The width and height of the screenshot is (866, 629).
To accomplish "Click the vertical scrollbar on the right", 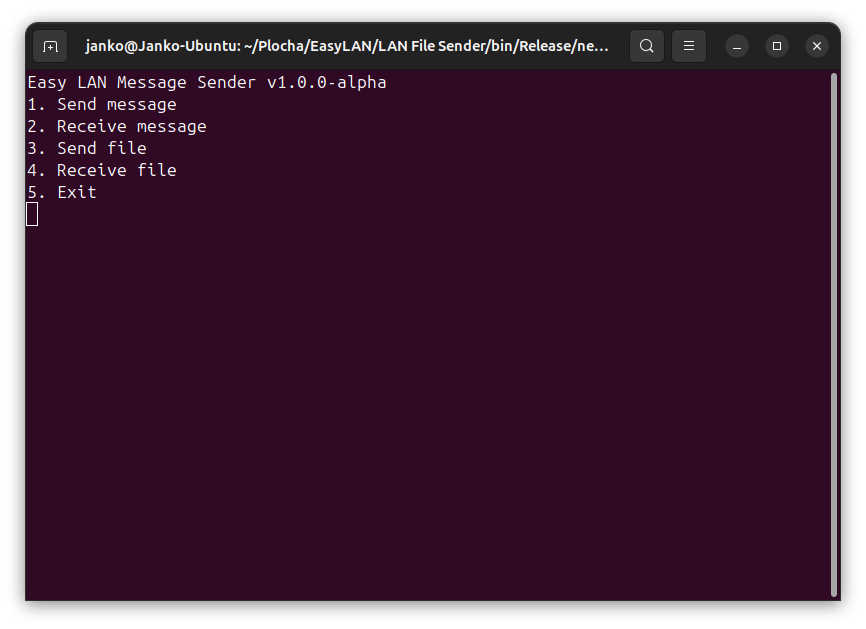I will pyautogui.click(x=834, y=335).
